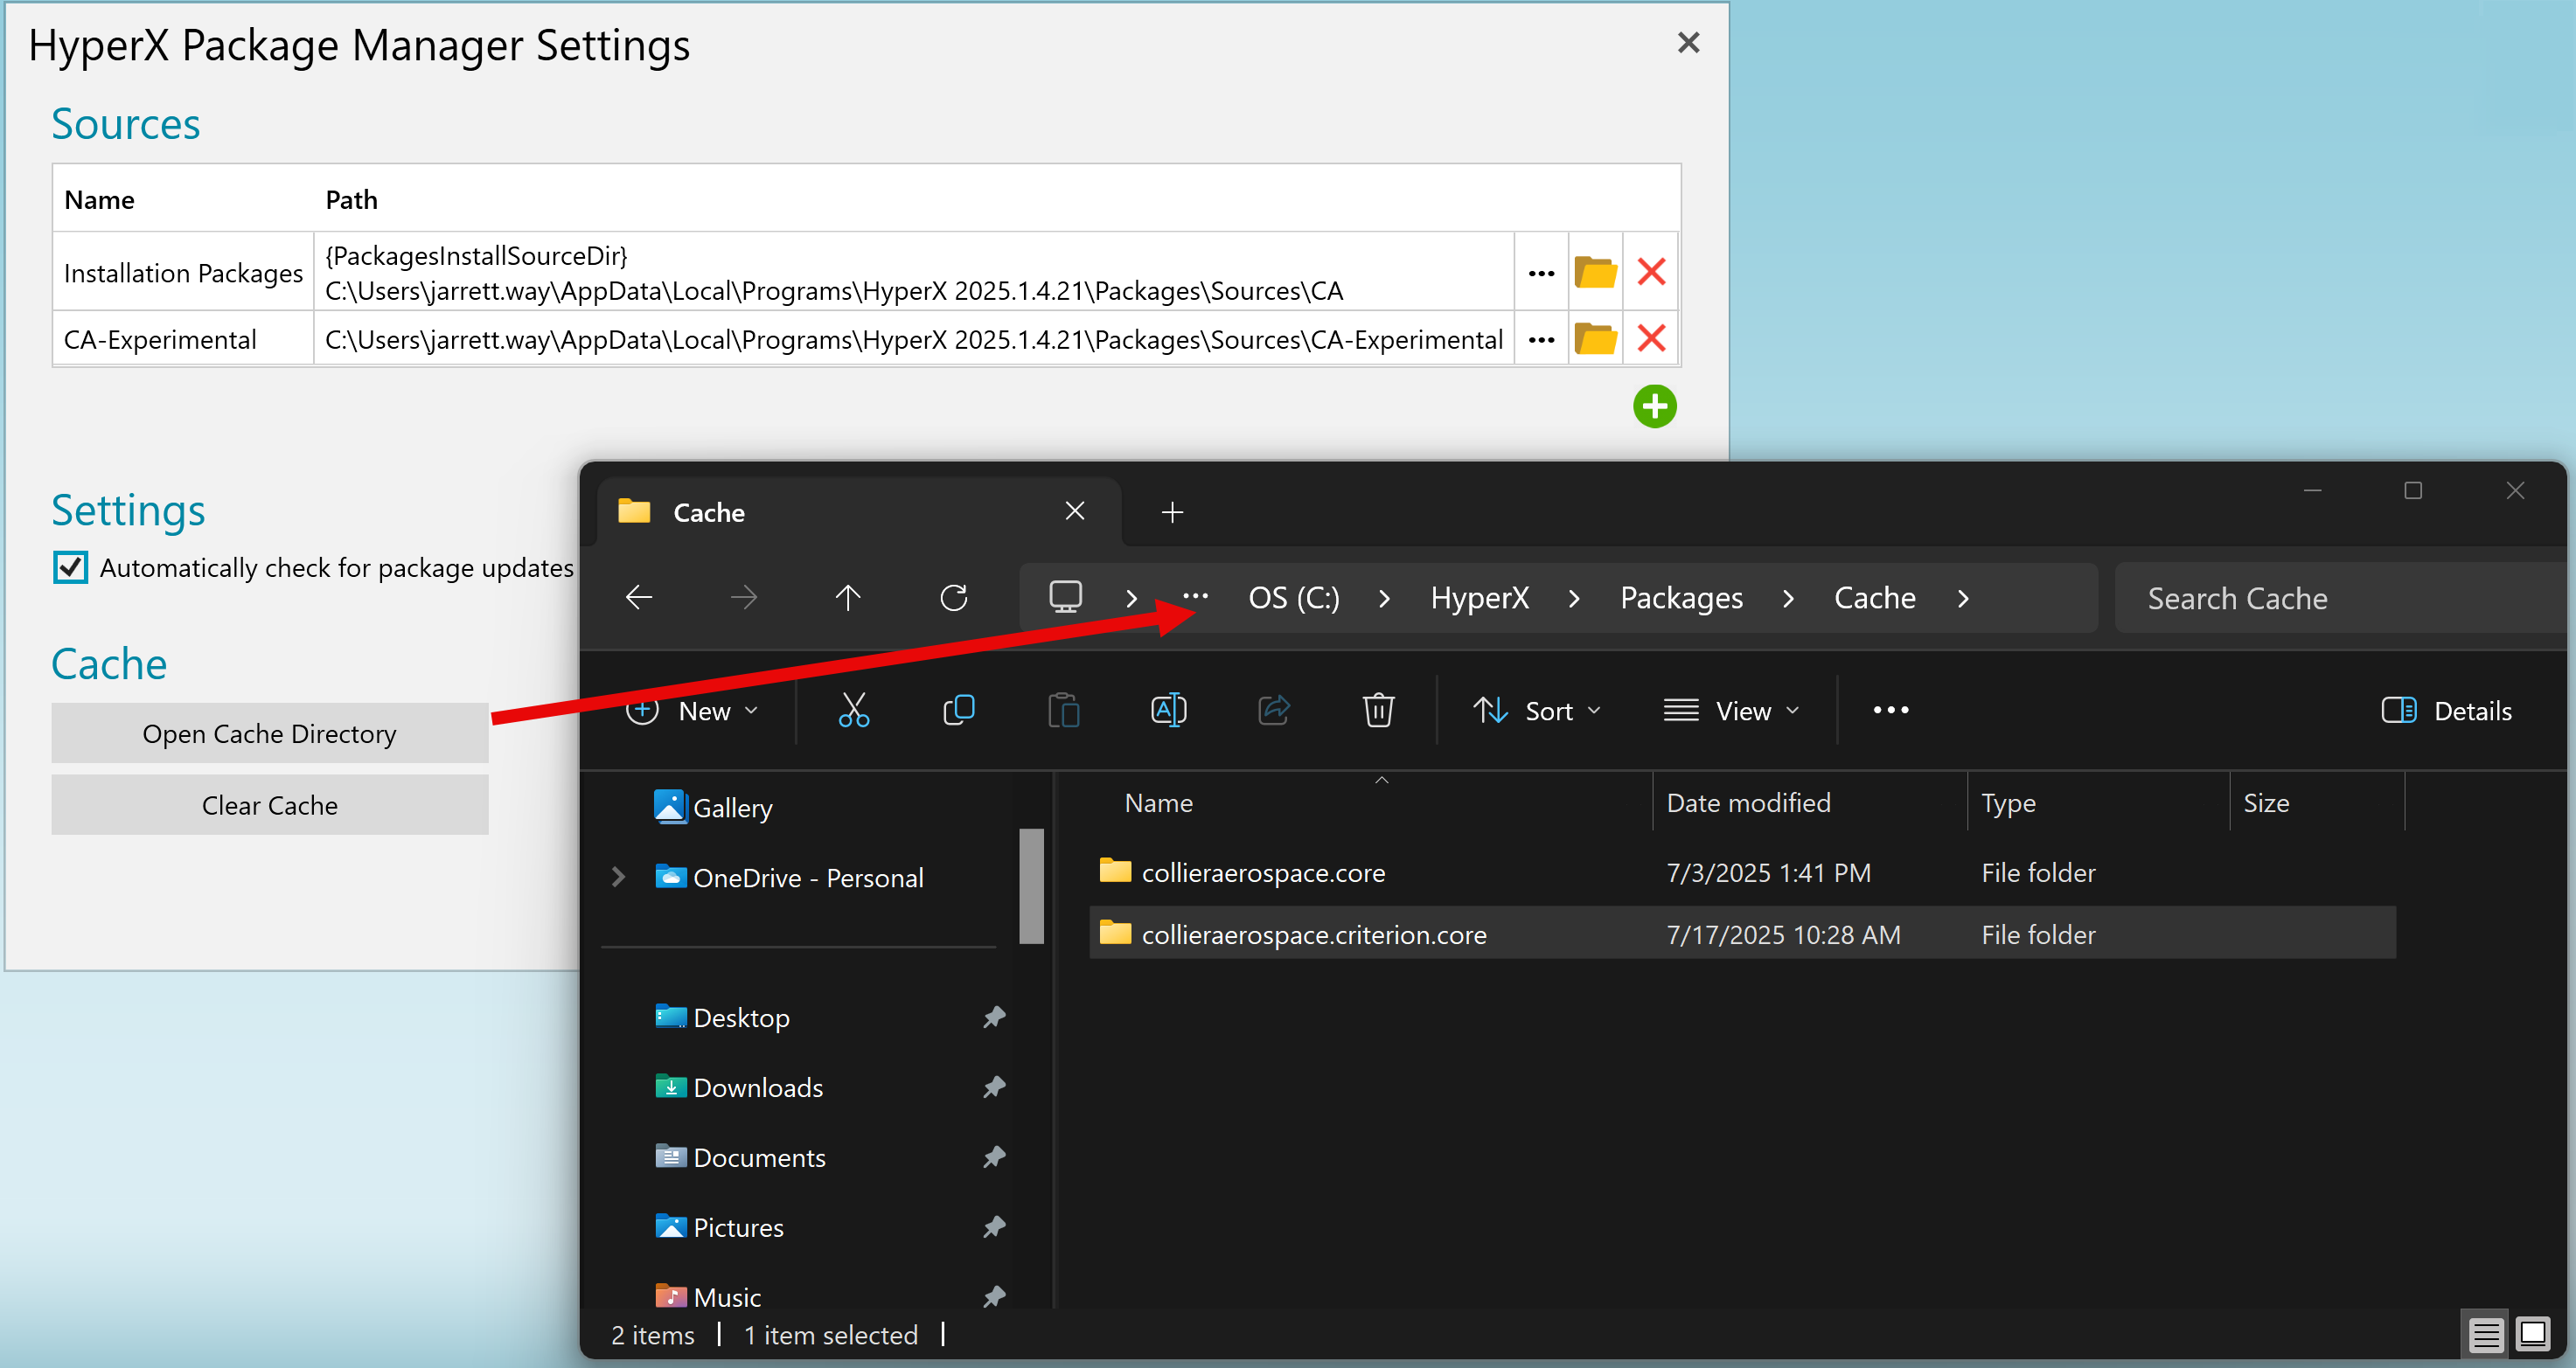Open browse options for Installation Packages source
Image resolution: width=2576 pixels, height=1368 pixels.
point(1541,272)
